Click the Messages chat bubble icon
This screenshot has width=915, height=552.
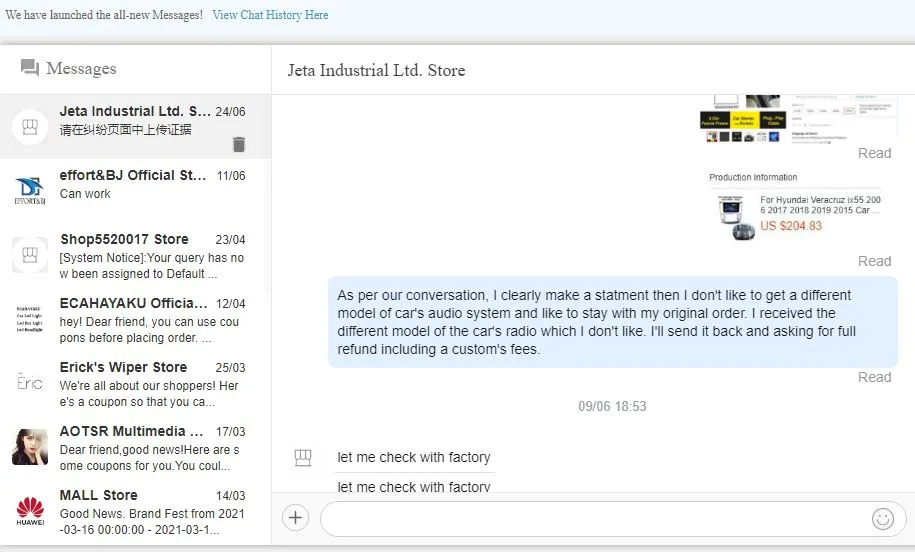pyautogui.click(x=30, y=68)
